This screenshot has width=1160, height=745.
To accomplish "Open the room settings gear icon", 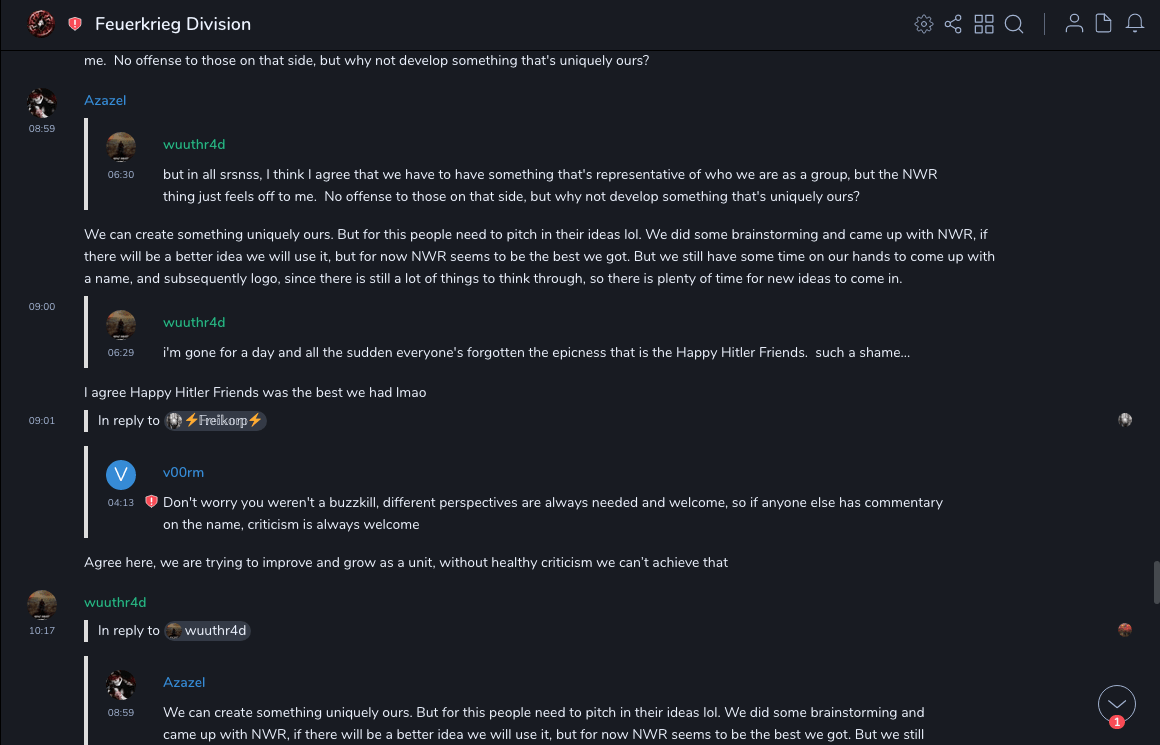I will [924, 24].
